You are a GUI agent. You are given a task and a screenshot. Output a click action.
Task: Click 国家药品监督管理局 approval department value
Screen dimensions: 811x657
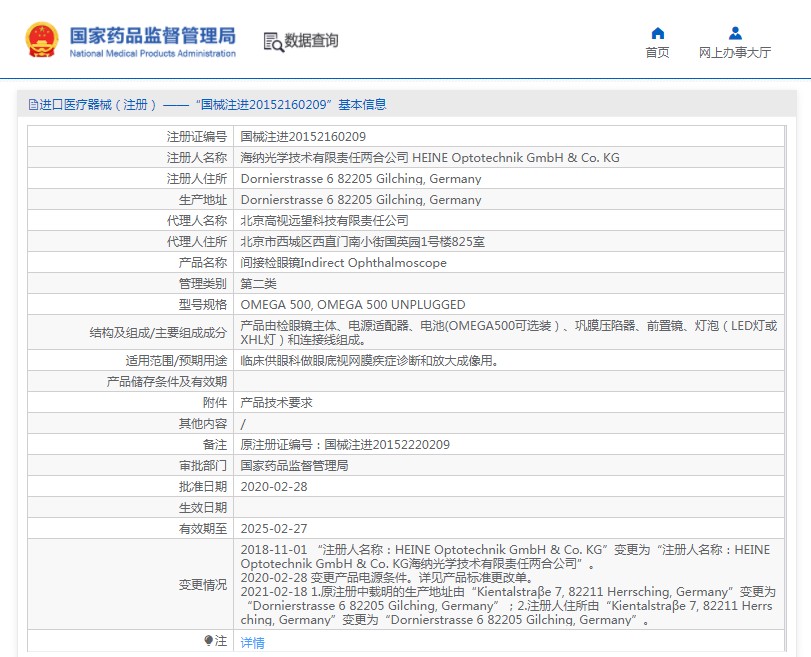[294, 466]
